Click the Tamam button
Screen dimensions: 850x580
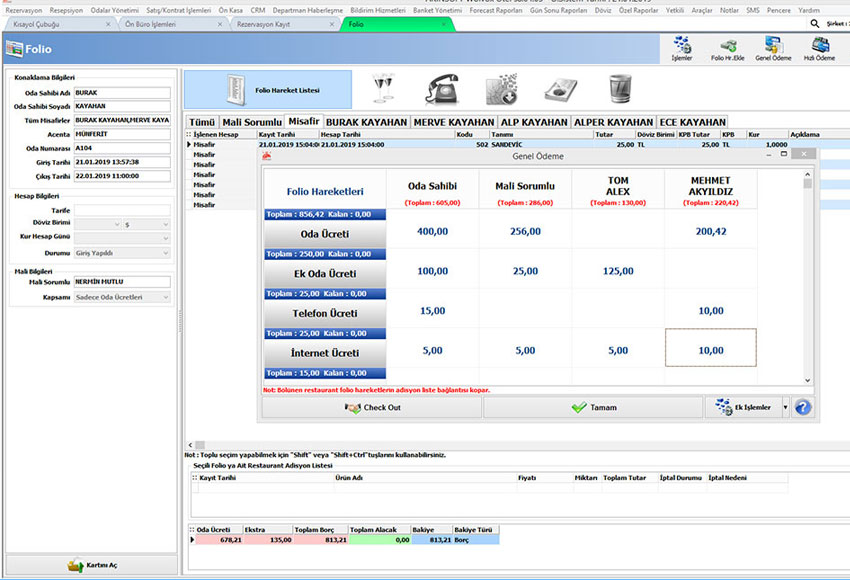point(593,407)
